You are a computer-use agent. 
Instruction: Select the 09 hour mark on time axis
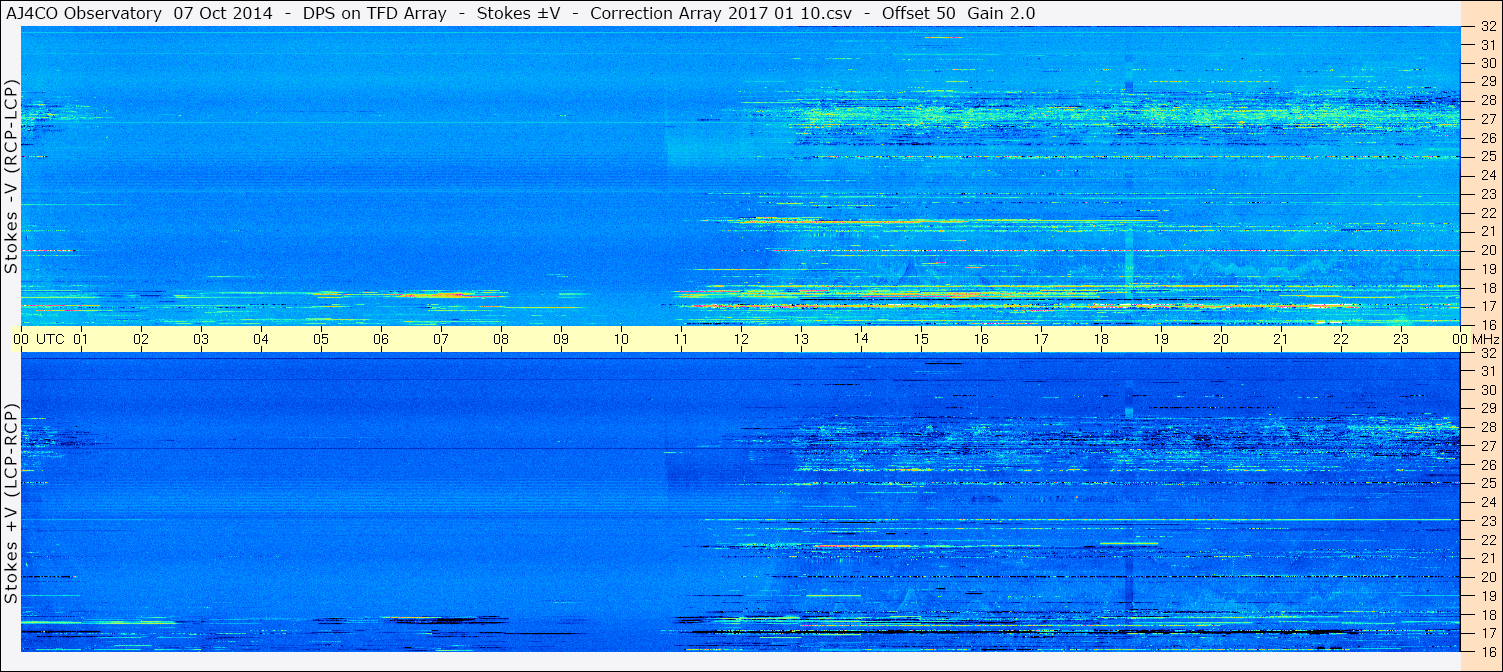coord(561,339)
